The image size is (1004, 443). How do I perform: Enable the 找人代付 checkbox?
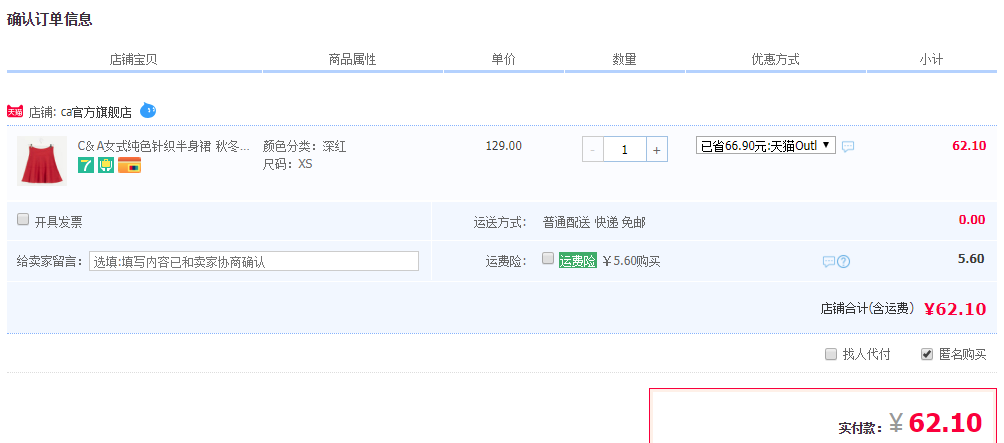click(831, 354)
